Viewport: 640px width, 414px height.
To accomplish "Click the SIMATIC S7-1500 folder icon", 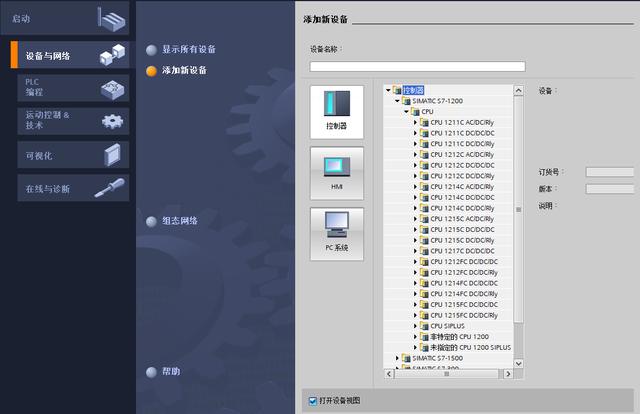I will coord(406,358).
